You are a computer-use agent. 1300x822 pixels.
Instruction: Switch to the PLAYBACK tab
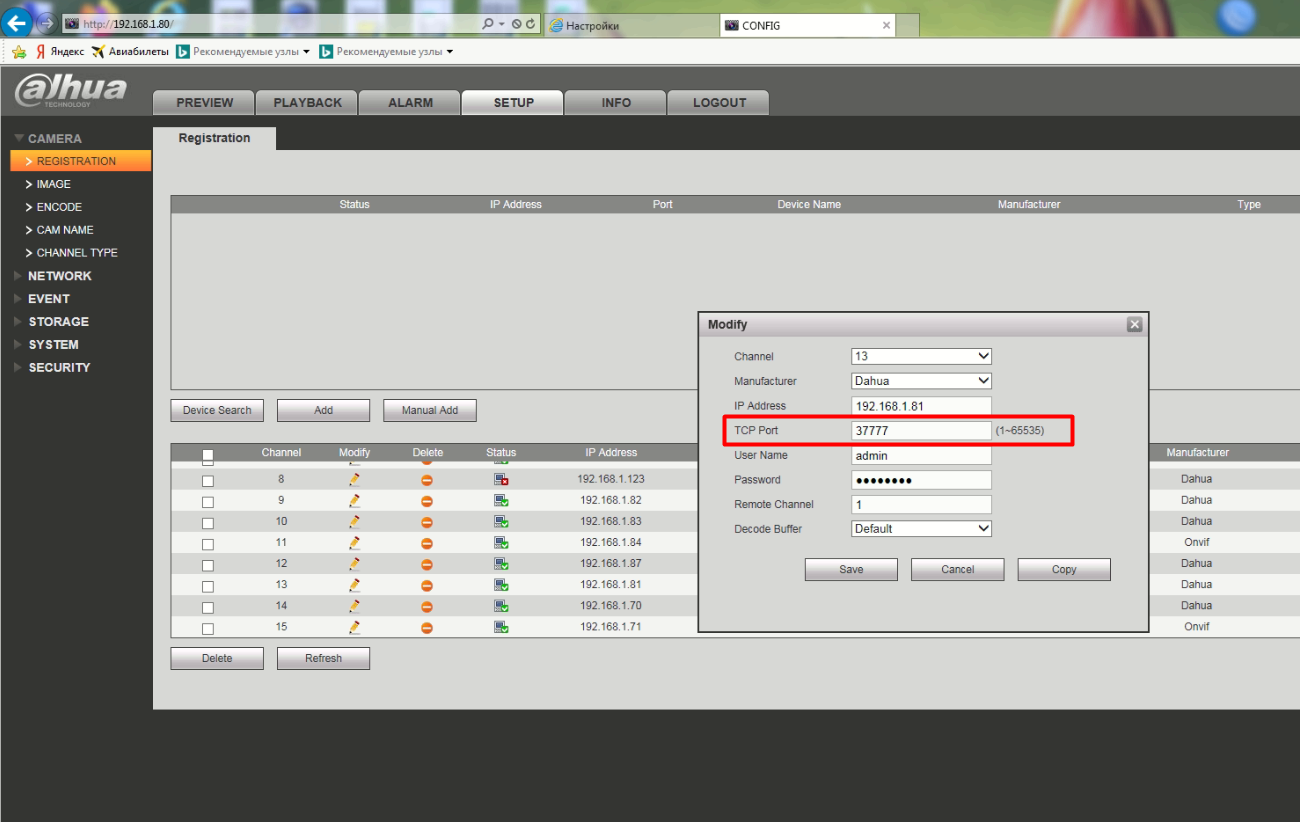click(307, 103)
